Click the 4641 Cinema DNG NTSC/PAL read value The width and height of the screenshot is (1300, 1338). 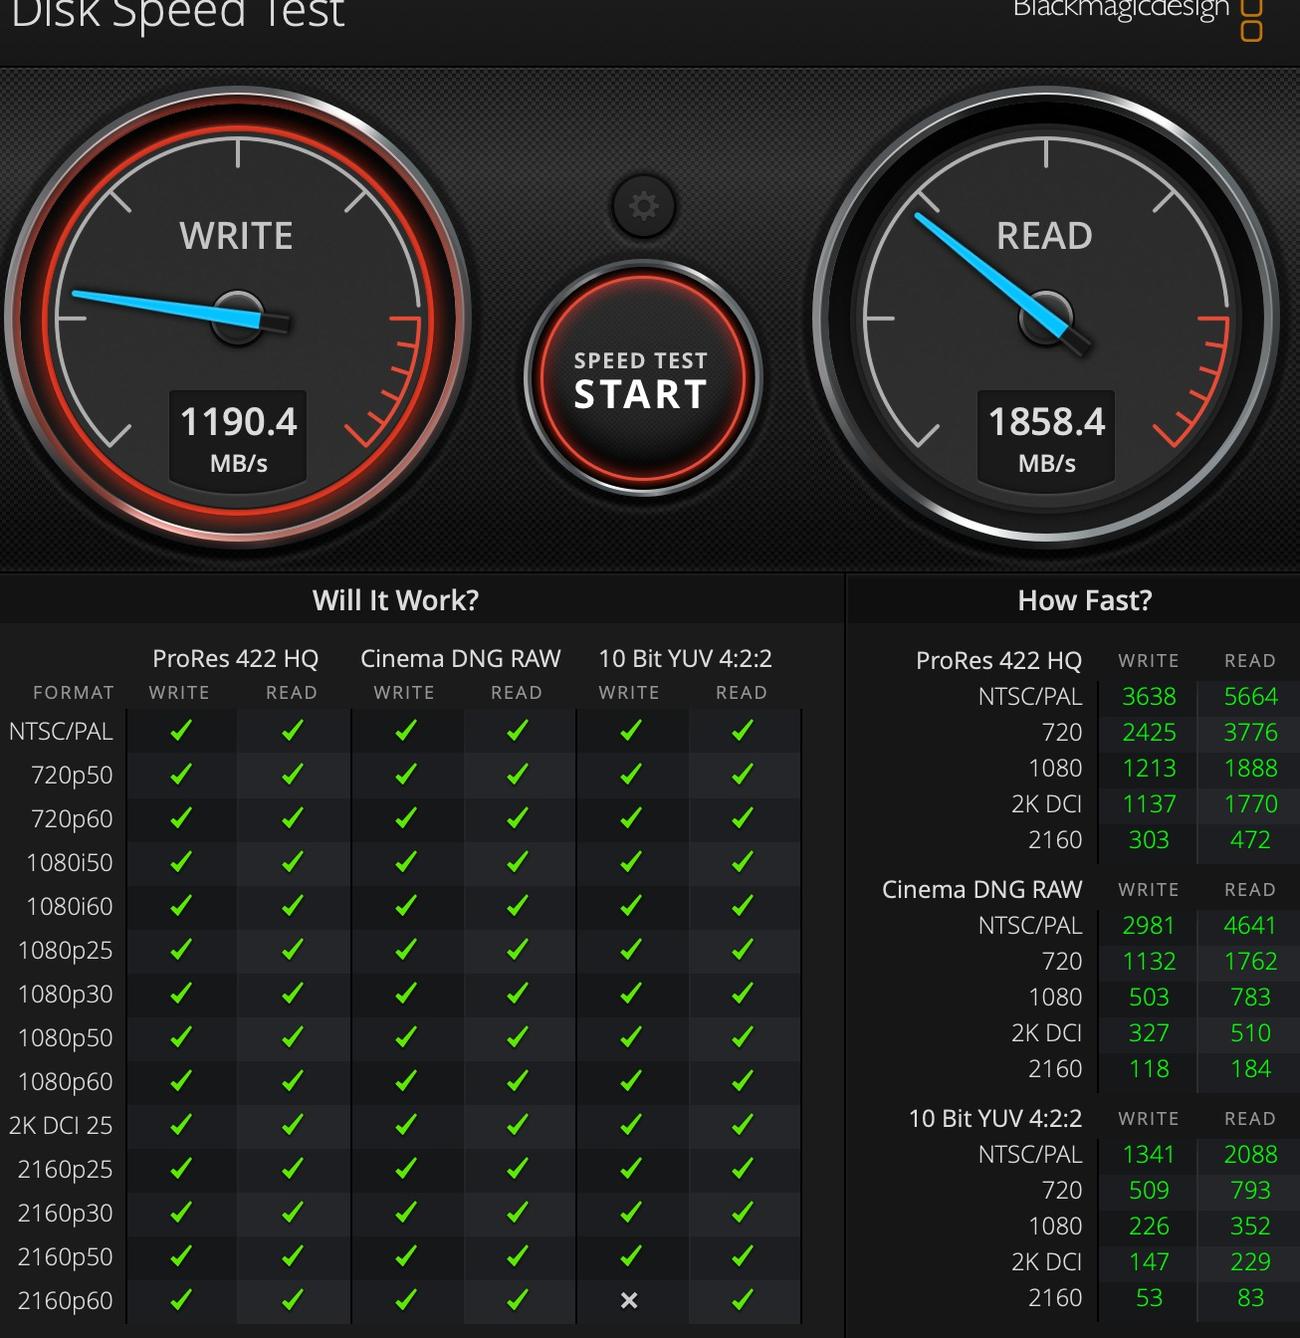tap(1250, 925)
